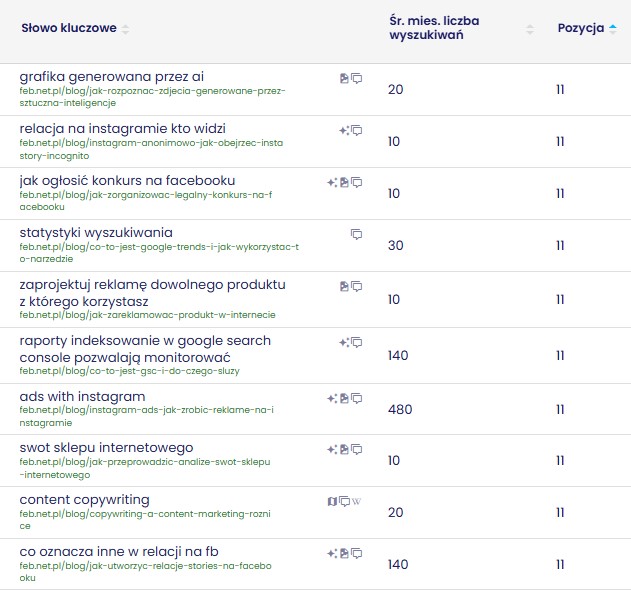Click the Wikipedia W icon for 'content copywriting'

pyautogui.click(x=357, y=501)
